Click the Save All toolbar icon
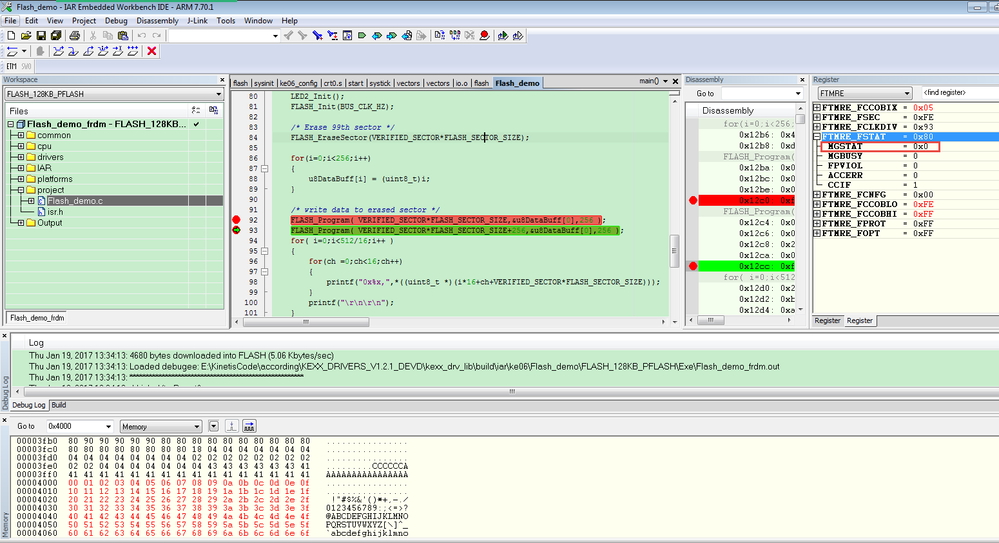The width and height of the screenshot is (999, 543). (x=58, y=35)
